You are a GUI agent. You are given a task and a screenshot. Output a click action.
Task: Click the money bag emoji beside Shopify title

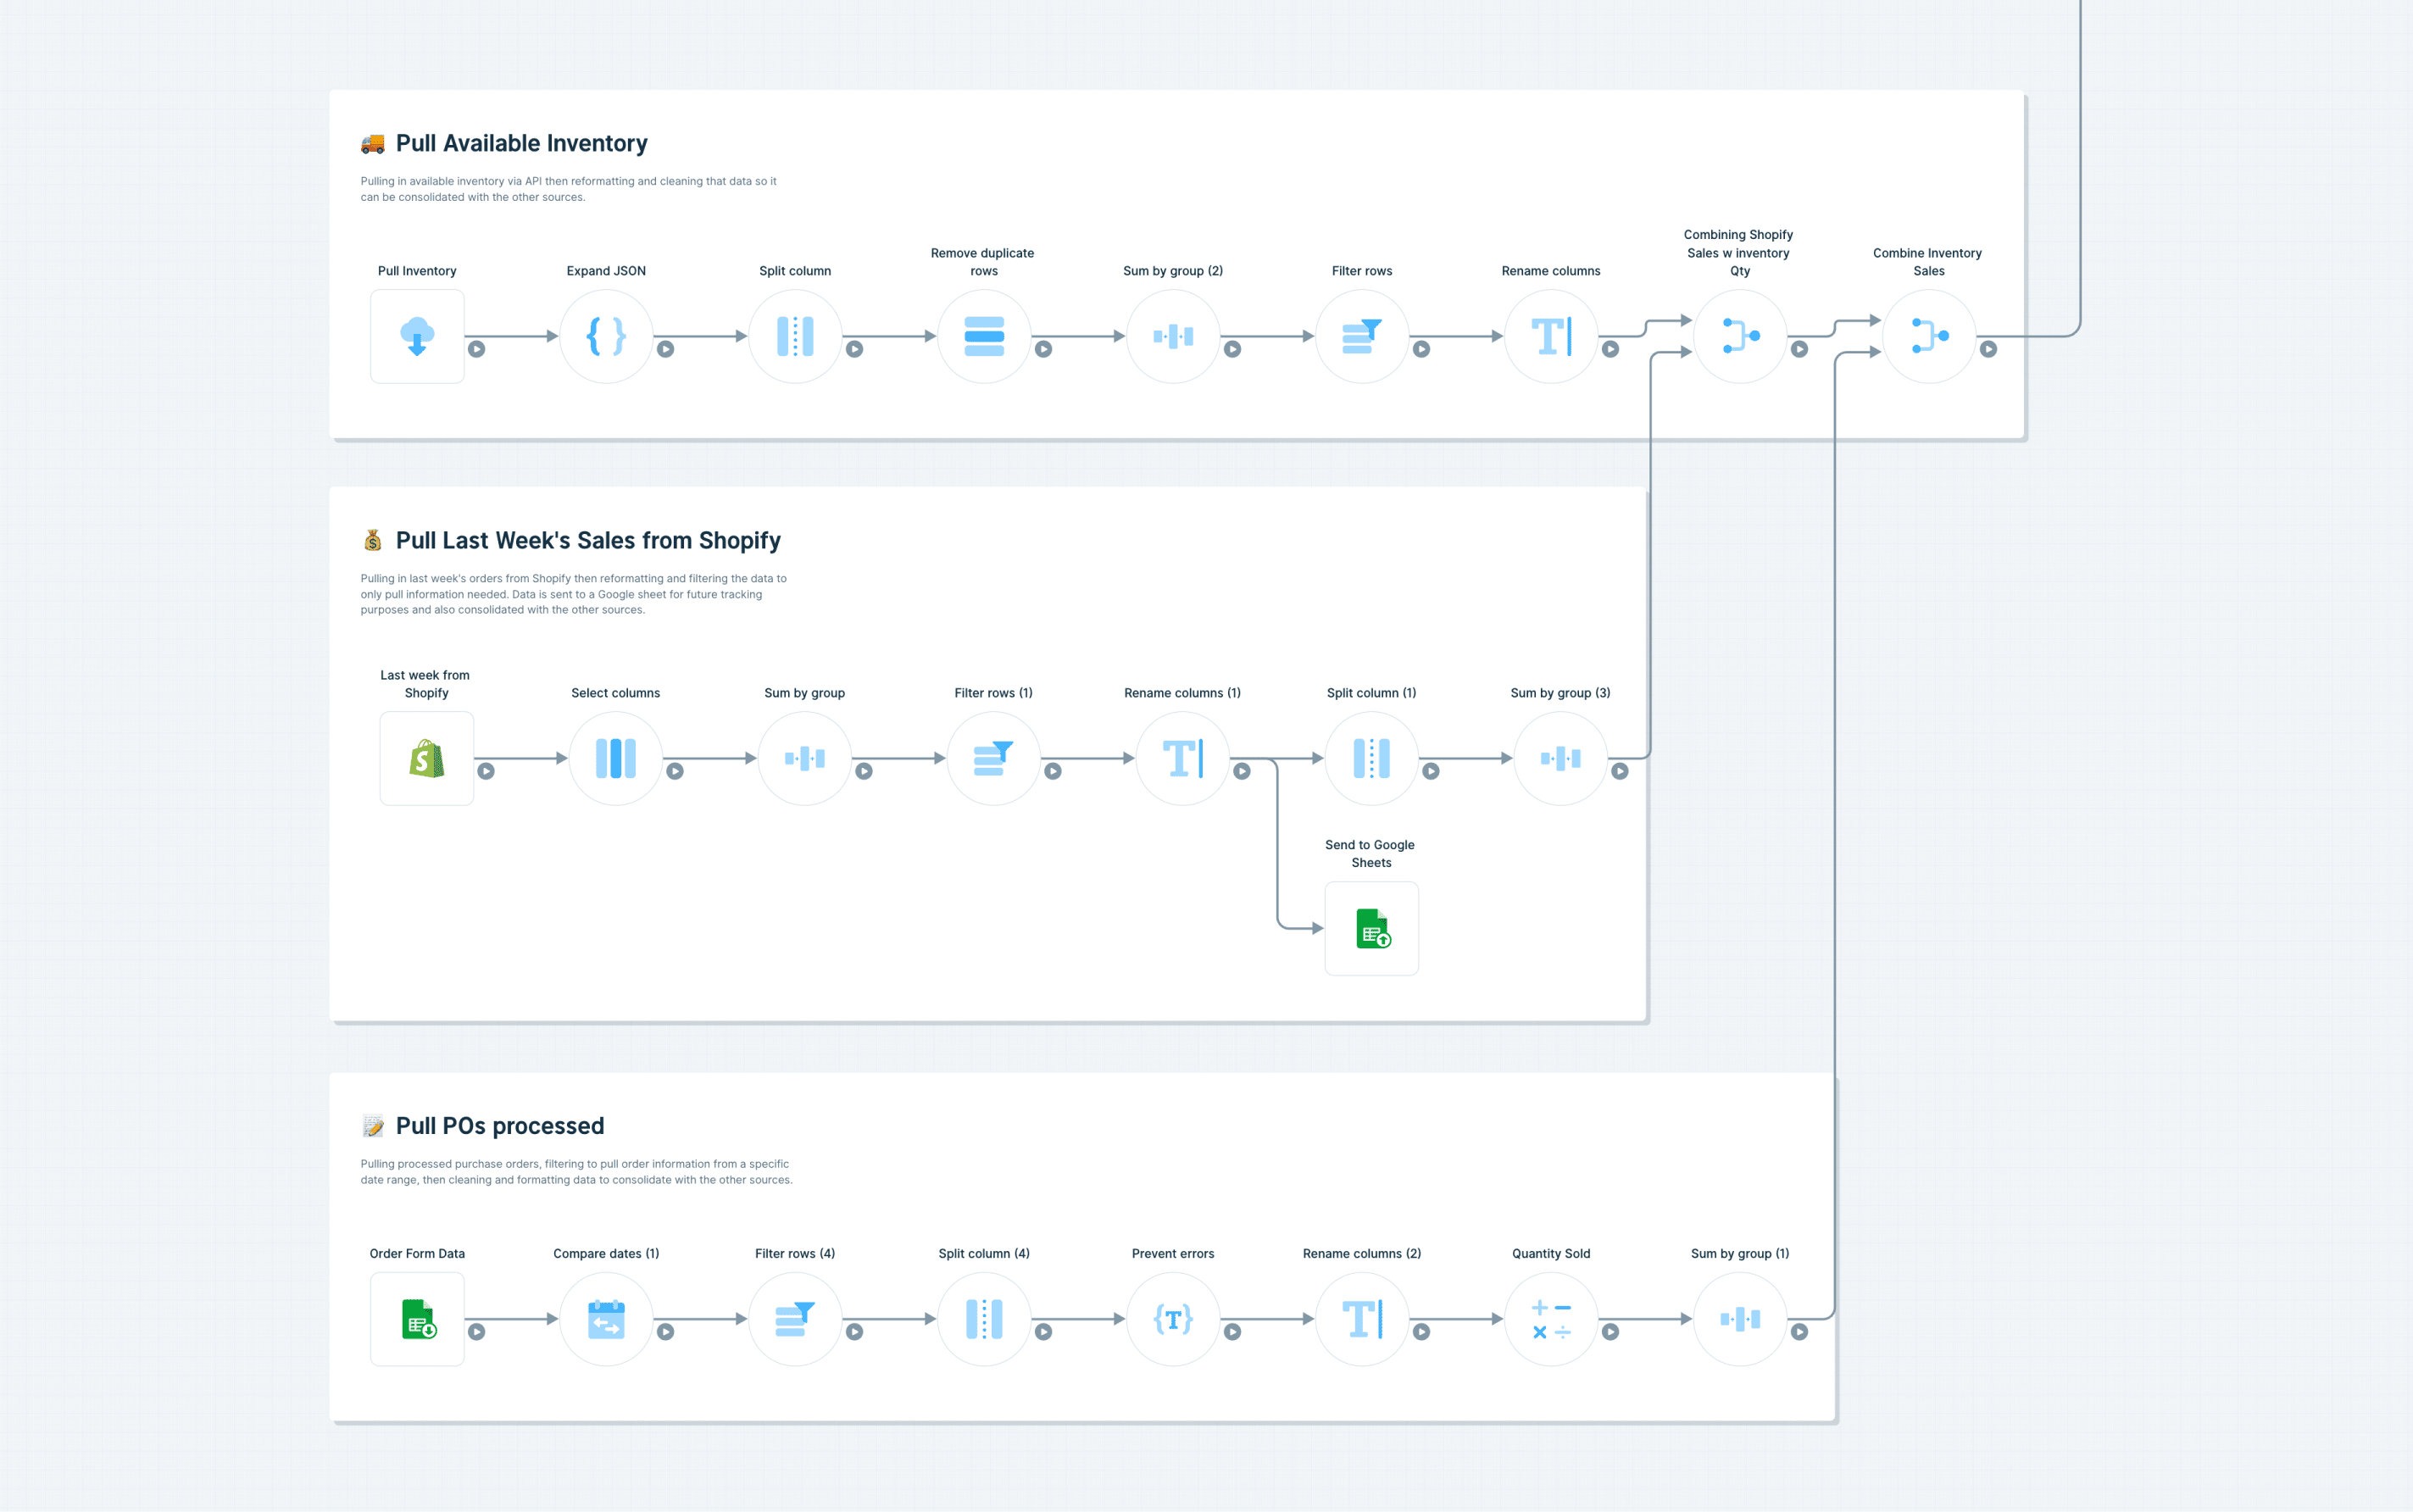[373, 540]
